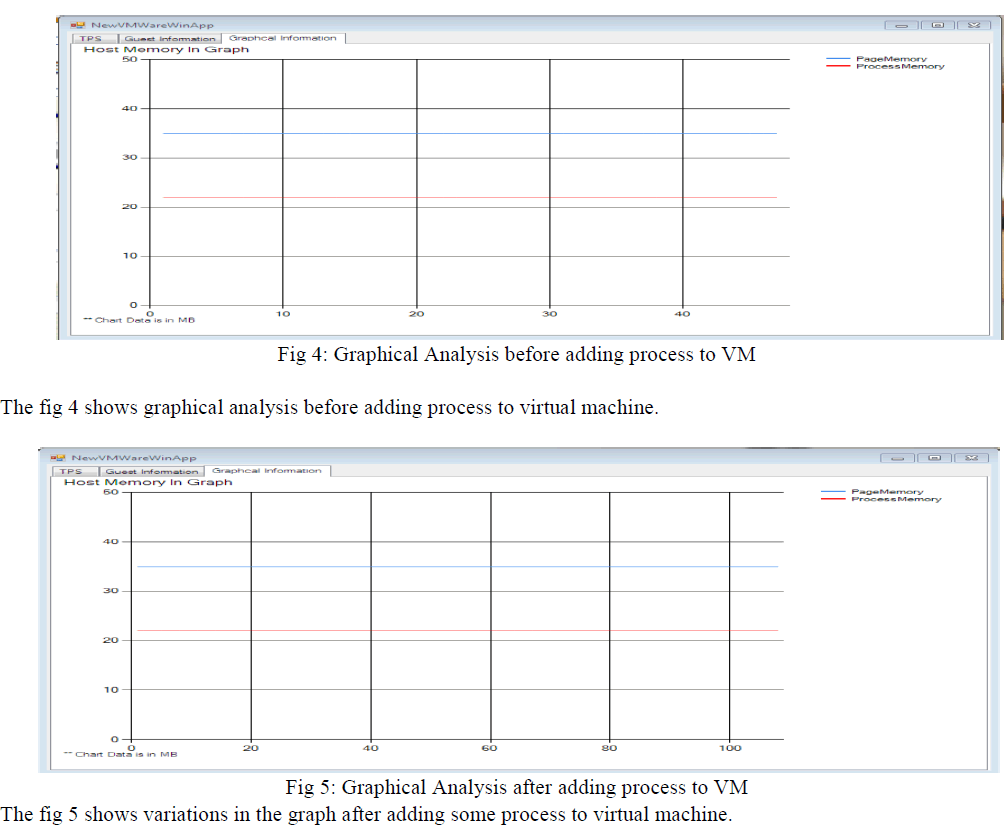
Task: Click the red ProcessMemory line in lower chart
Action: coord(450,630)
